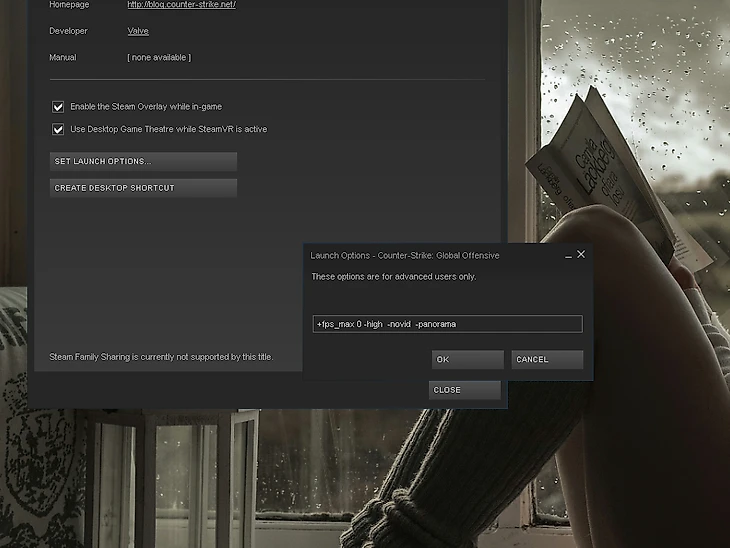Click the Launch Options dialog title text
Image resolution: width=730 pixels, height=548 pixels.
pyautogui.click(x=405, y=256)
